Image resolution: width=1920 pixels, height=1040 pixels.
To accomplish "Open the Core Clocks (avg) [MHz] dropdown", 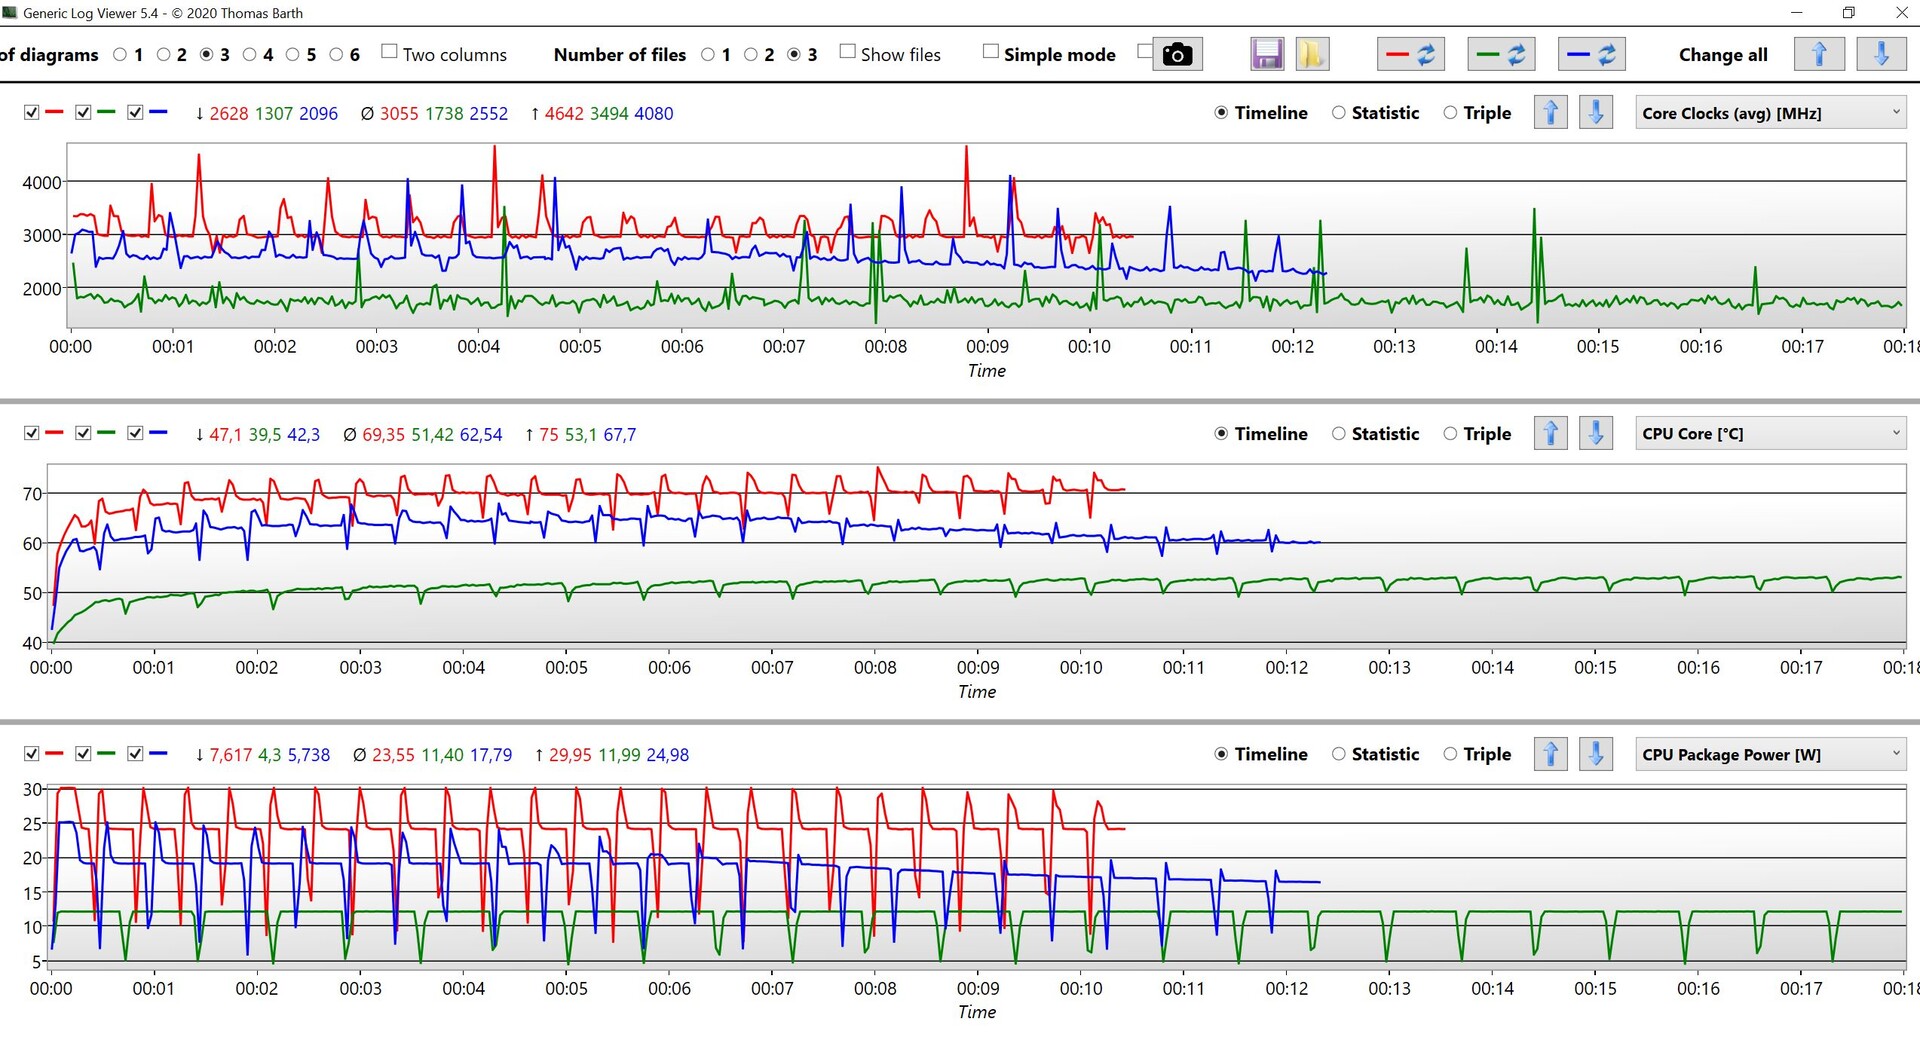I will (x=1770, y=113).
